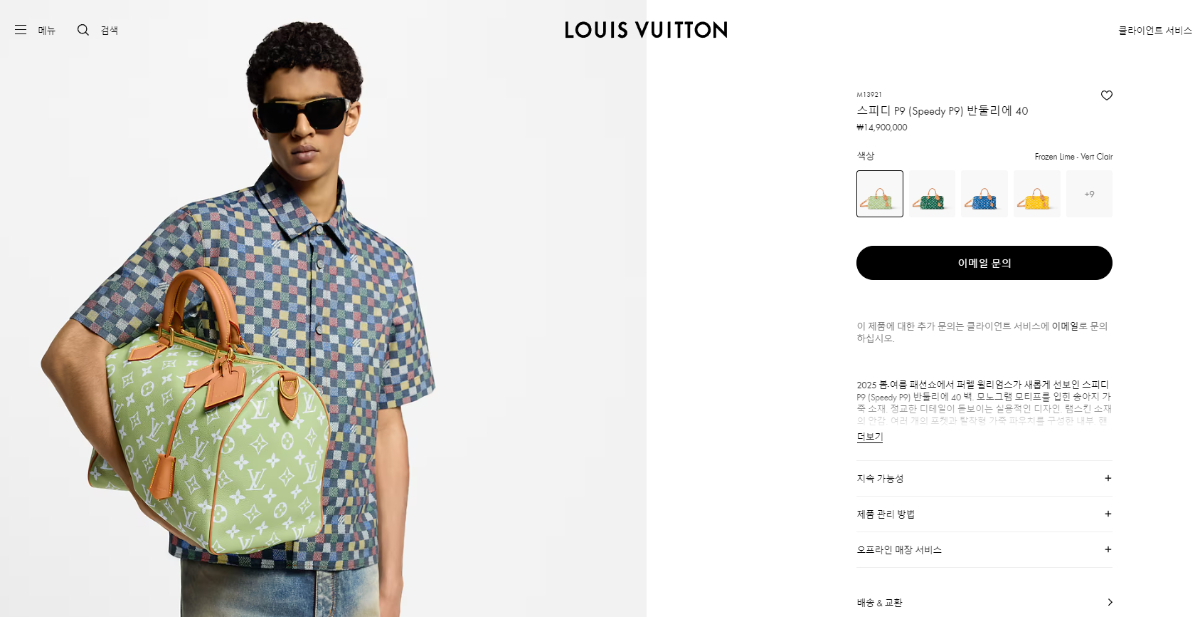The width and height of the screenshot is (1200, 617).
Task: Open the hamburger menu icon
Action: coord(20,30)
